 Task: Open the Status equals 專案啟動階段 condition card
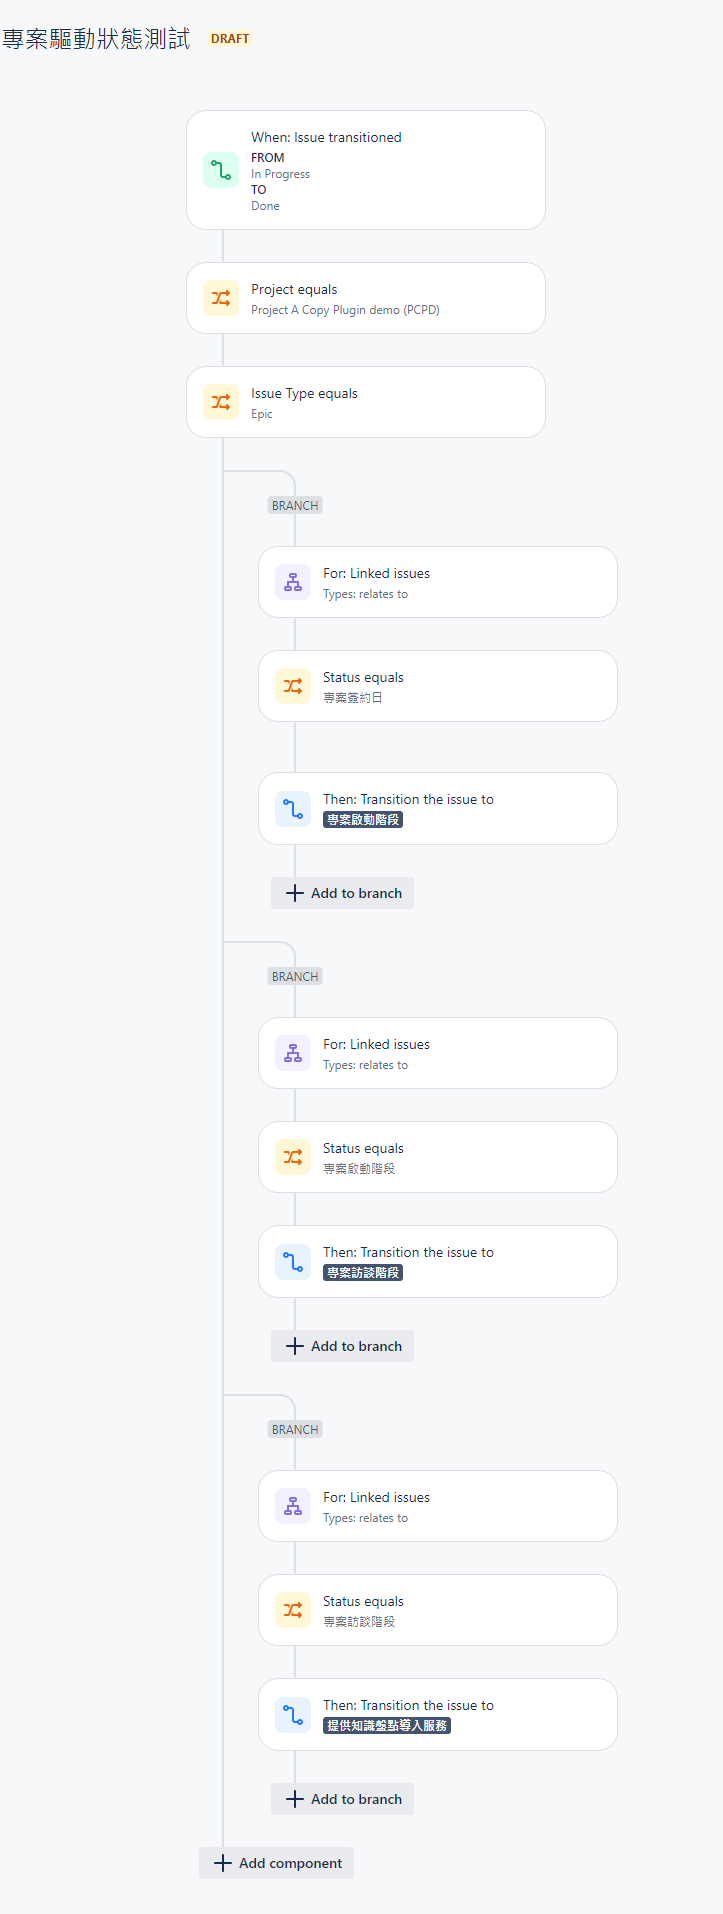point(438,1157)
